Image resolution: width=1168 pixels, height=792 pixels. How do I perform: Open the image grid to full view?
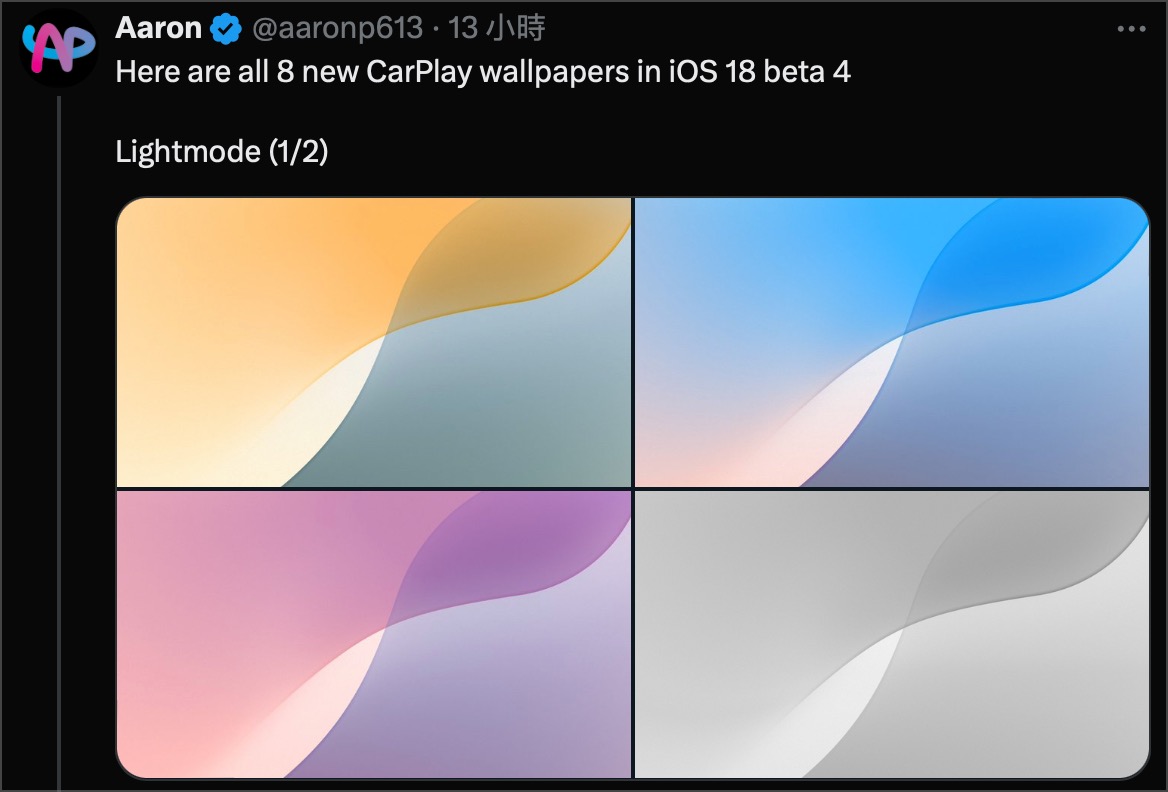633,488
